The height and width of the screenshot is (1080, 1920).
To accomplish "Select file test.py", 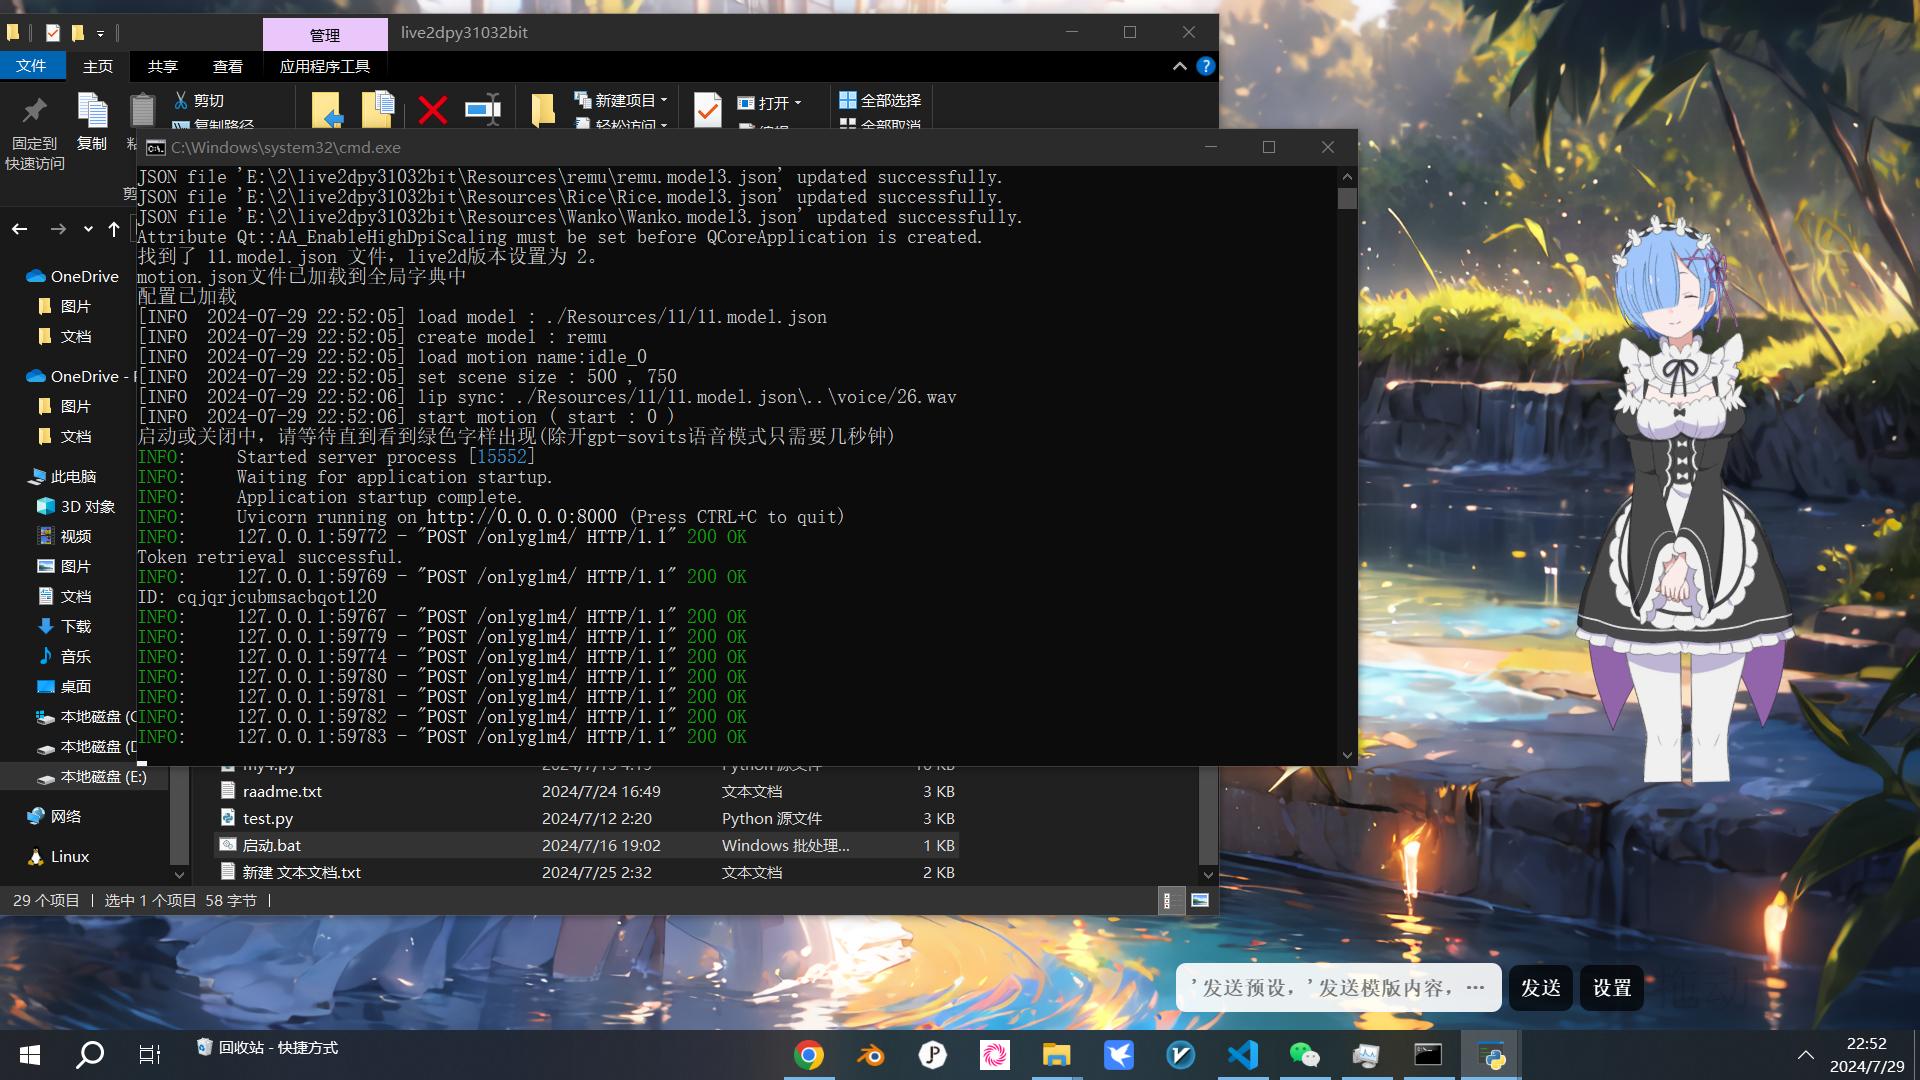I will tap(586, 818).
